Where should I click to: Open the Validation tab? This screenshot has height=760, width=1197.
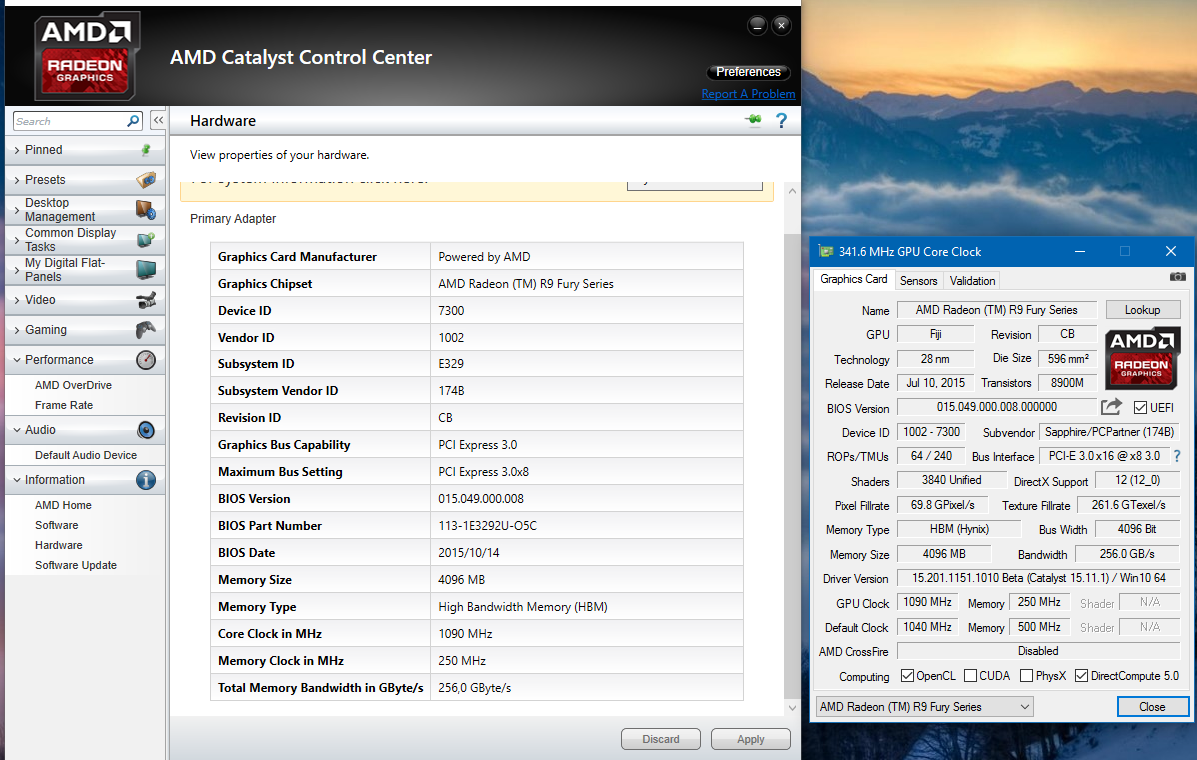pyautogui.click(x=972, y=281)
